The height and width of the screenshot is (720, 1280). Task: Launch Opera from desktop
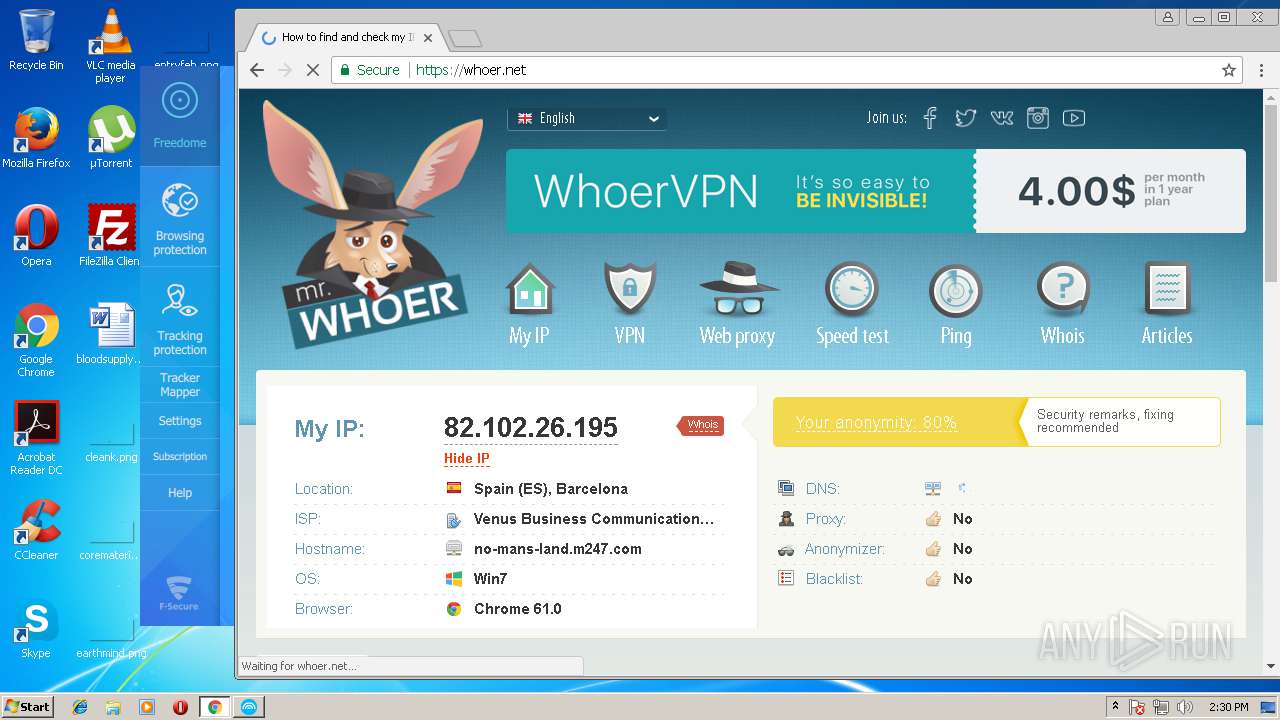tap(36, 236)
